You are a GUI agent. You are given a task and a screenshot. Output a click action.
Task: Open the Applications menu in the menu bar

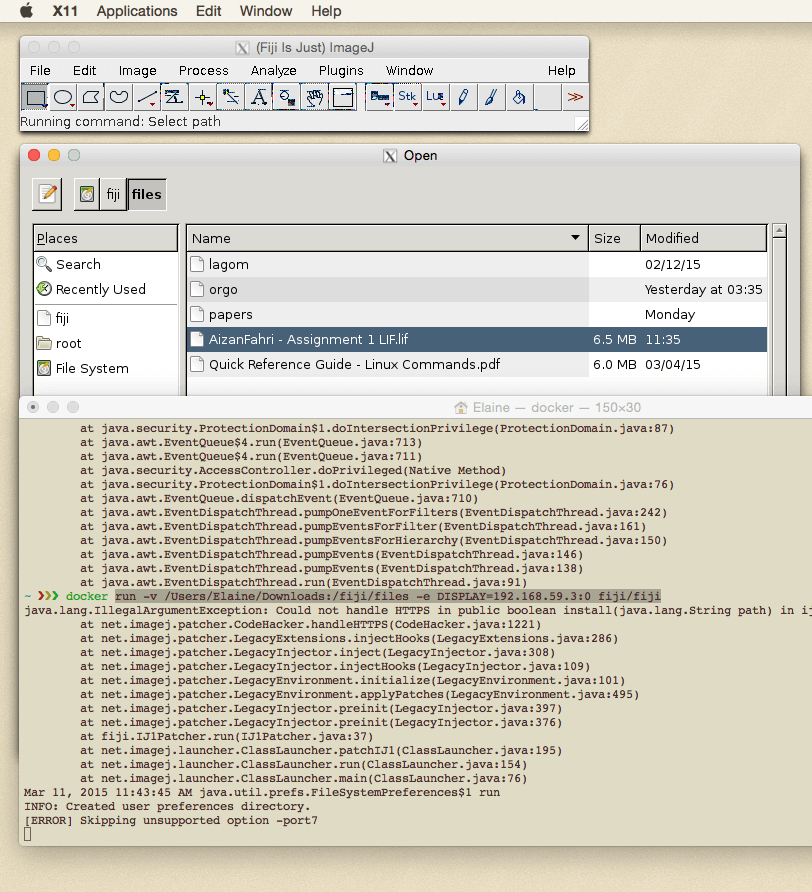[x=137, y=11]
